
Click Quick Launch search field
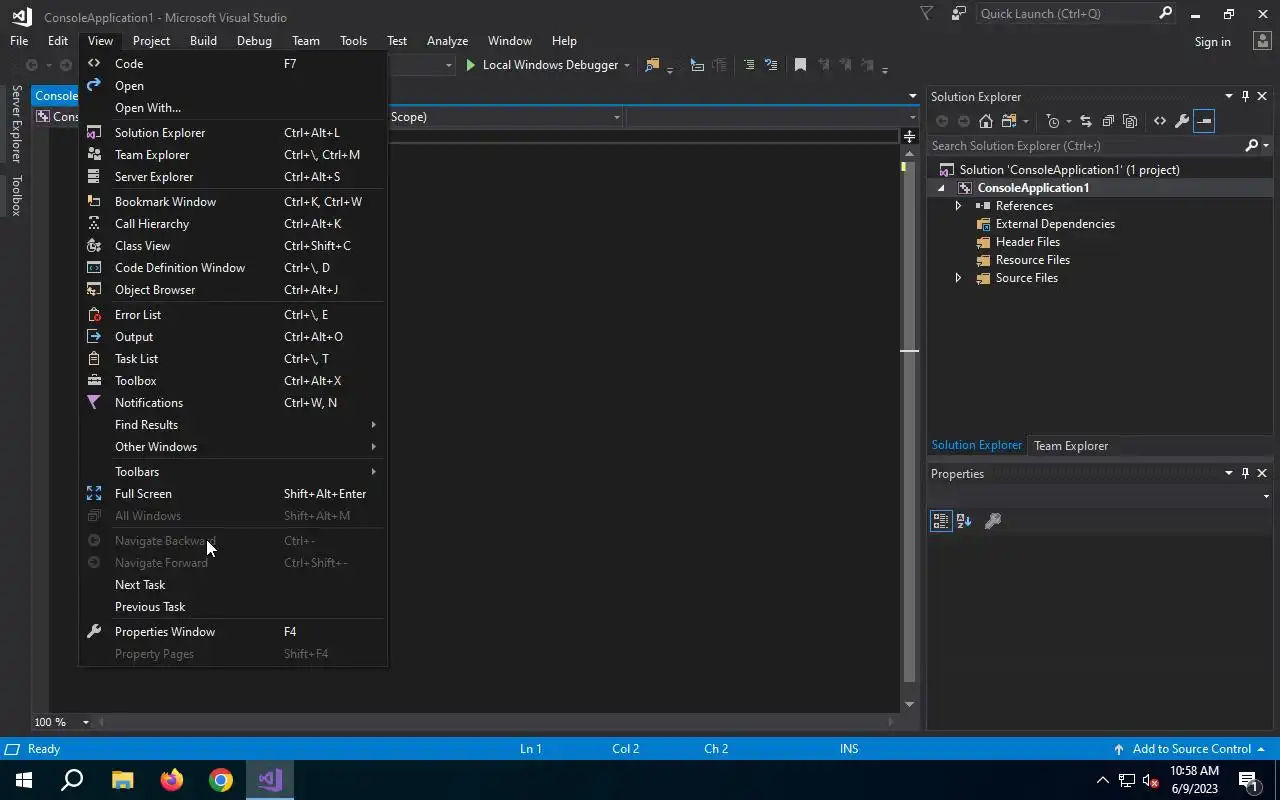pos(1066,14)
